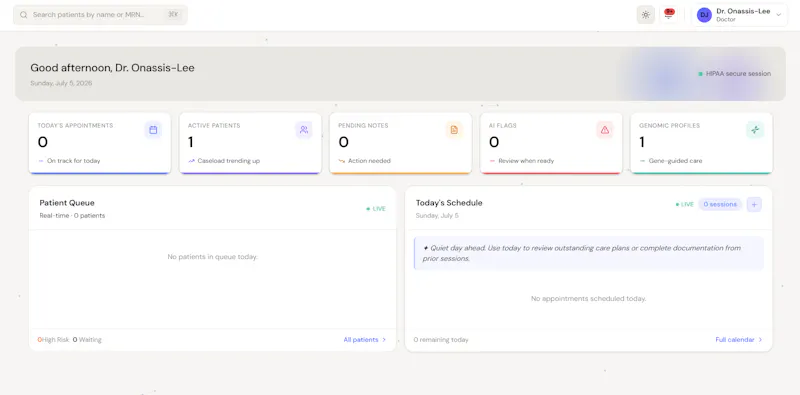Expand the Dr. Onassis-Lee account dropdown chevron

(779, 15)
